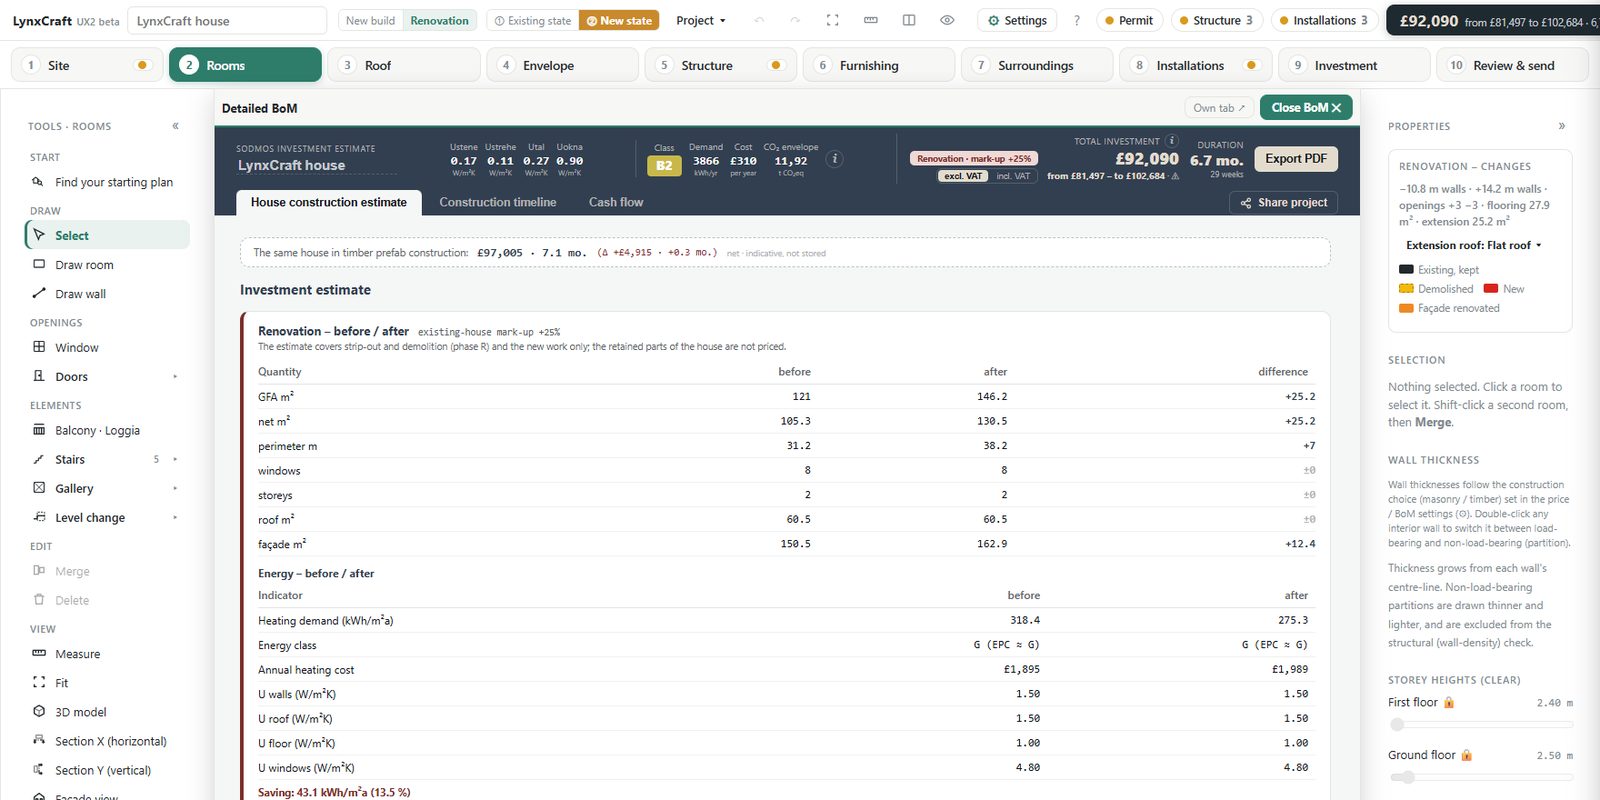The image size is (1600, 800).
Task: Click the Export PDF button
Action: click(x=1296, y=159)
